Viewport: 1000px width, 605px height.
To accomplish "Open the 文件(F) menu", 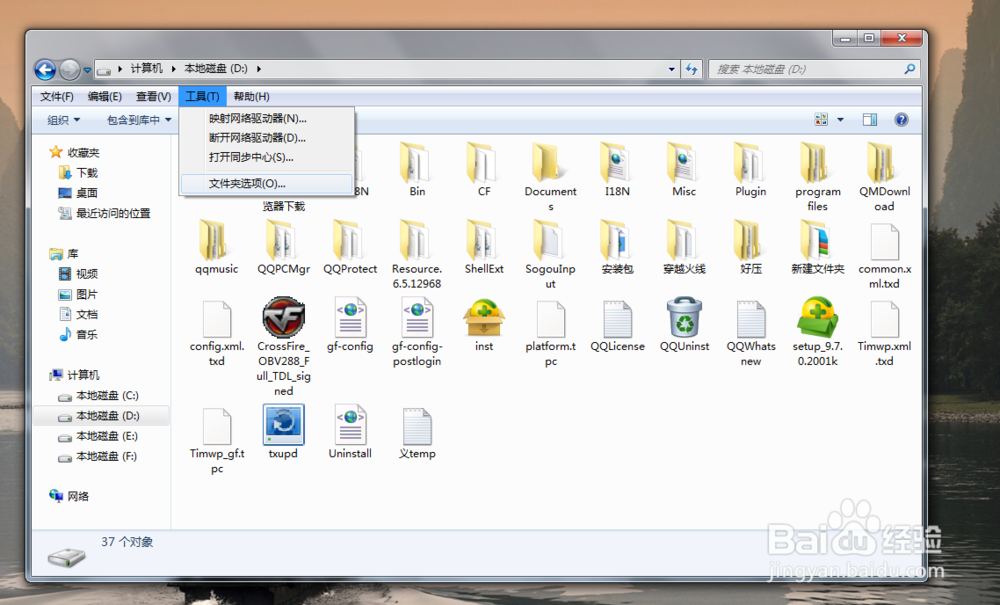I will [57, 96].
